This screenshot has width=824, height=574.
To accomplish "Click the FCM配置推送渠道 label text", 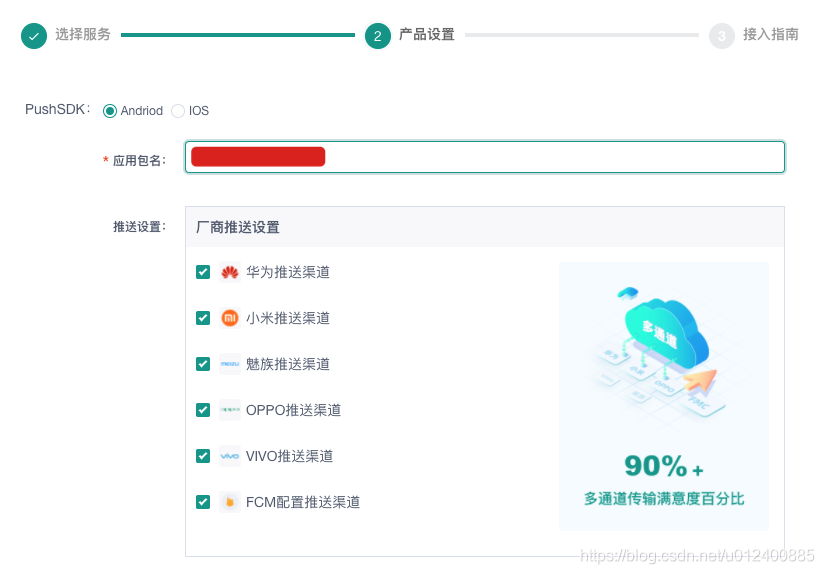I will [303, 502].
